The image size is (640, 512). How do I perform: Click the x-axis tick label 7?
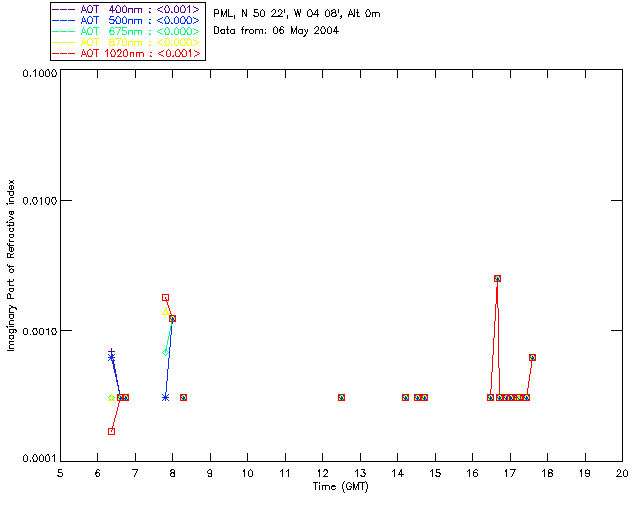(135, 473)
